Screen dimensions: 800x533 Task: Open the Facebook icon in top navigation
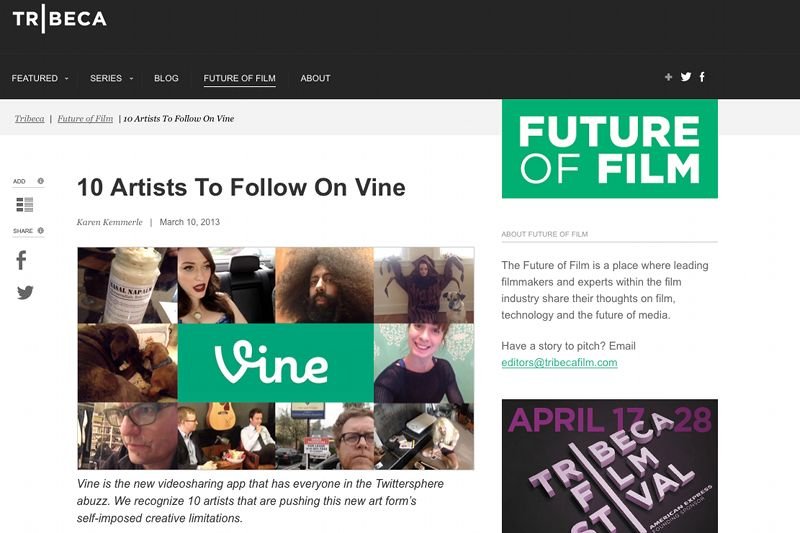(702, 77)
